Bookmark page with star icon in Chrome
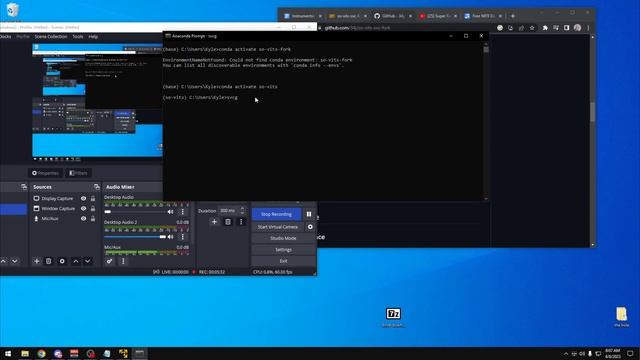 coord(532,28)
